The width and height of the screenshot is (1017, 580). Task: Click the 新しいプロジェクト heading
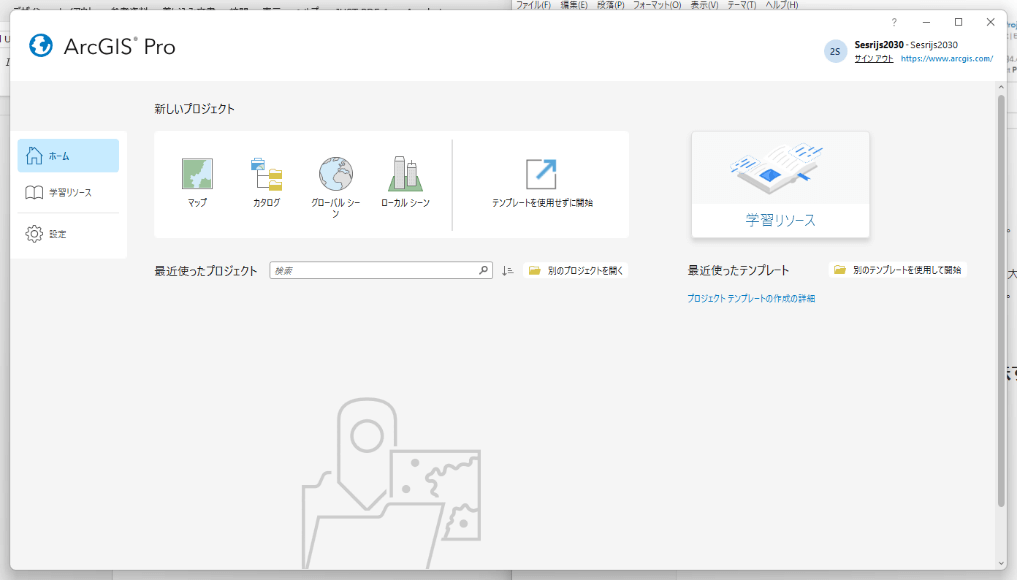(195, 109)
